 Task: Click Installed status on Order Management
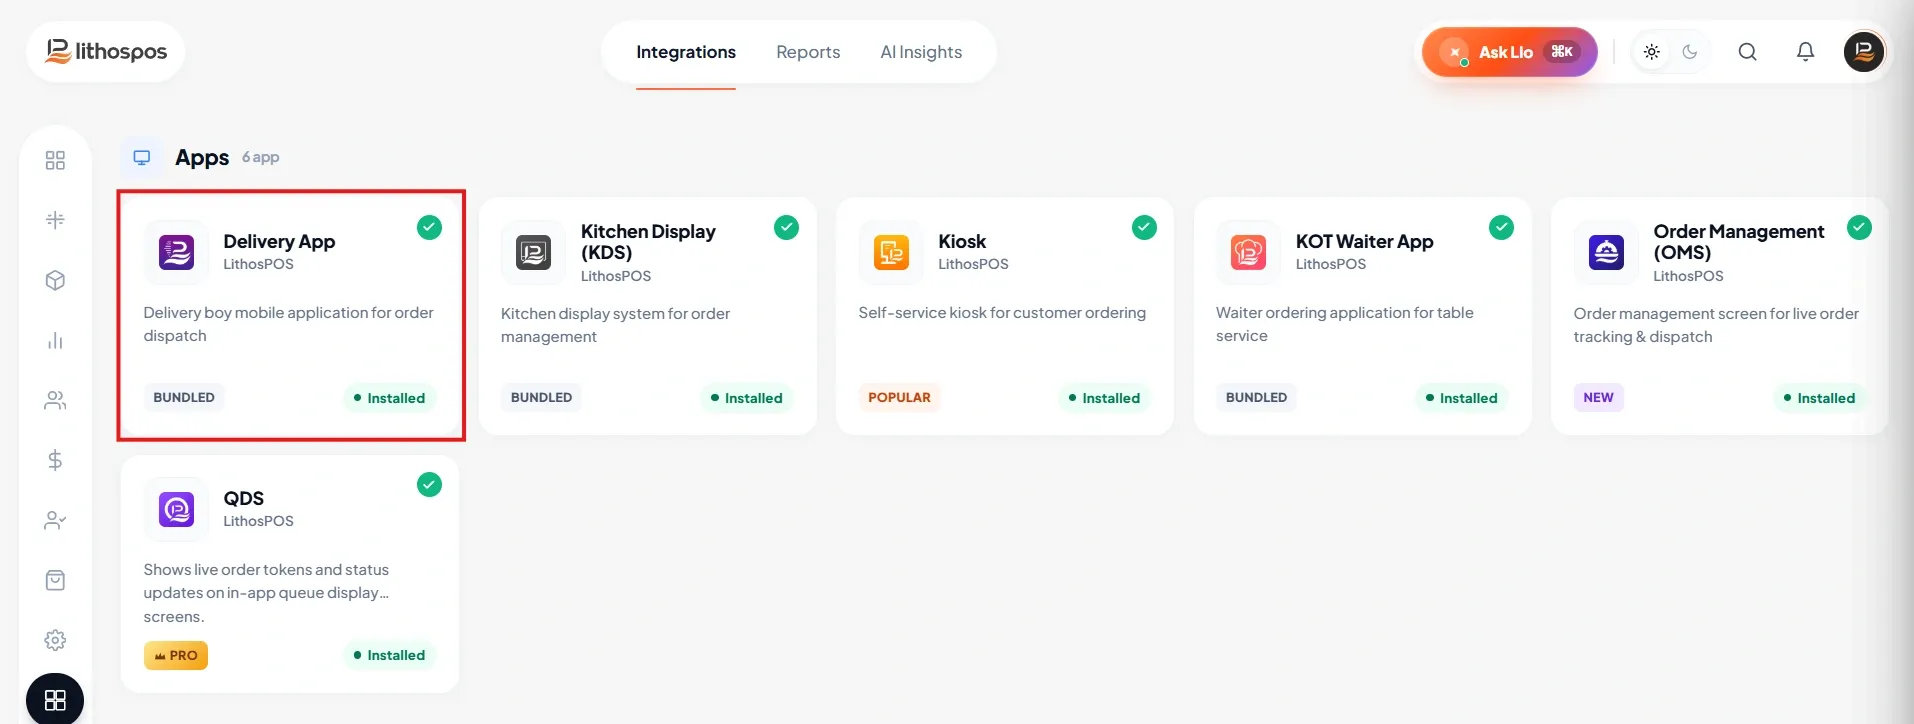coord(1819,398)
